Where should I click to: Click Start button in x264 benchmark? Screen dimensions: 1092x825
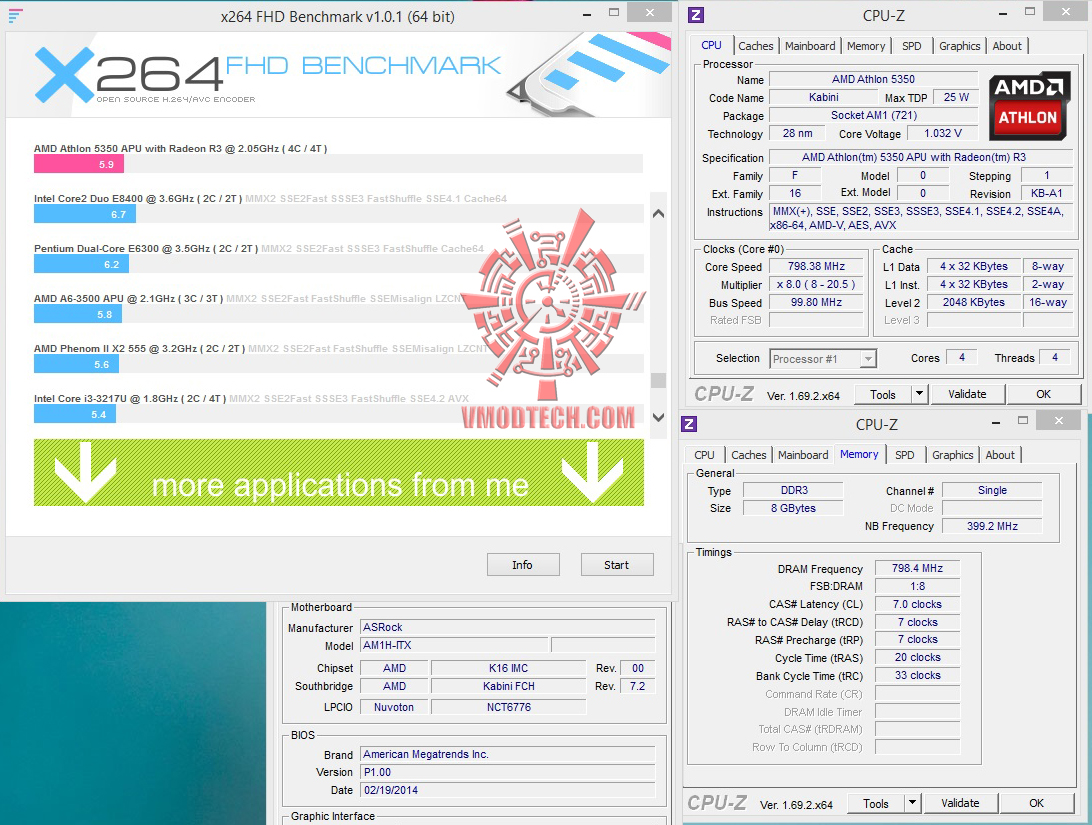pyautogui.click(x=616, y=565)
